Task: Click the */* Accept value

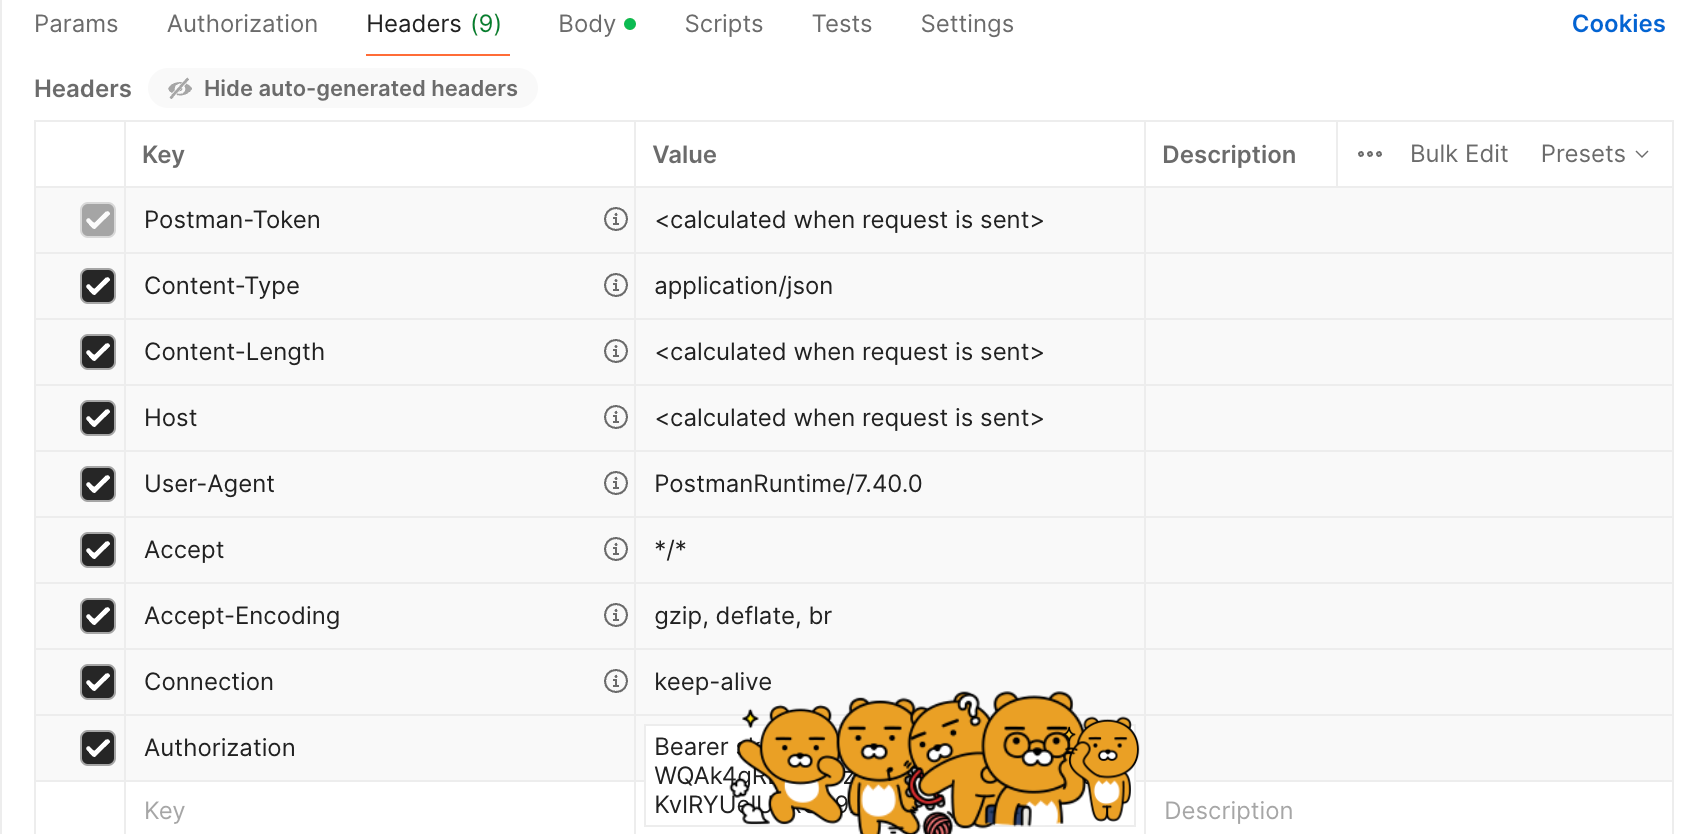Action: click(x=890, y=550)
